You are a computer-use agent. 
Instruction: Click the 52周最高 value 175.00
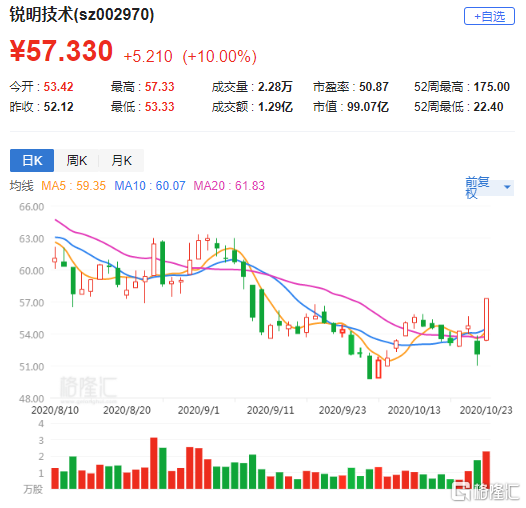tap(491, 87)
